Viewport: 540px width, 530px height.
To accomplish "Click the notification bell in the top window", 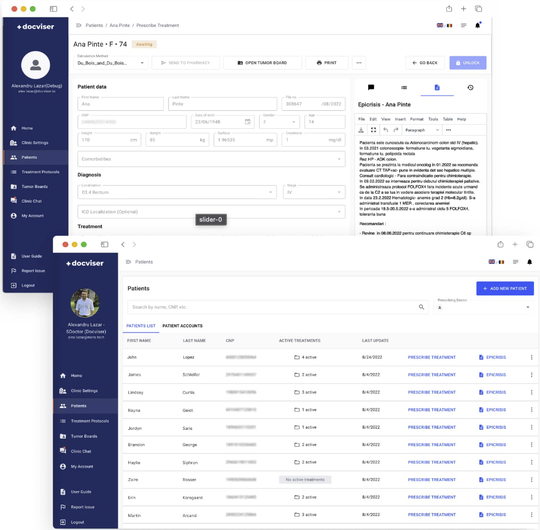I will tap(478, 25).
